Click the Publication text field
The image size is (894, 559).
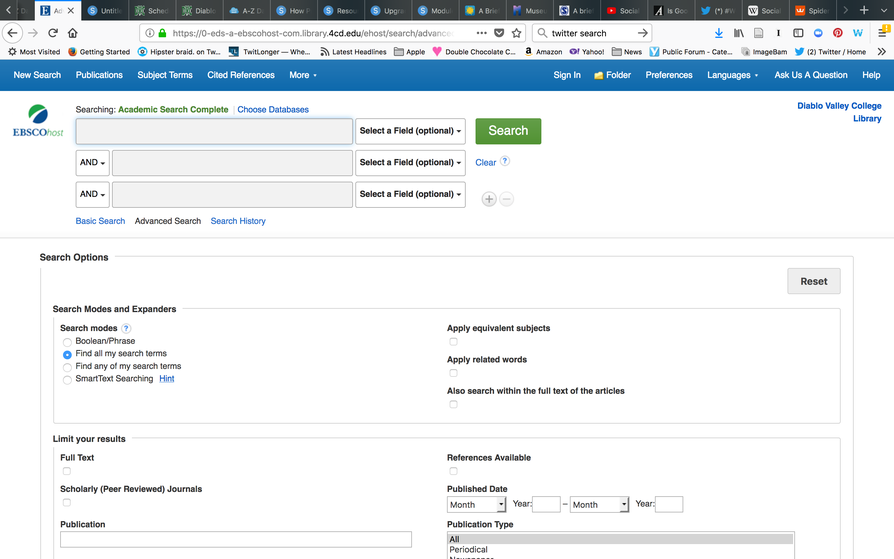(236, 540)
